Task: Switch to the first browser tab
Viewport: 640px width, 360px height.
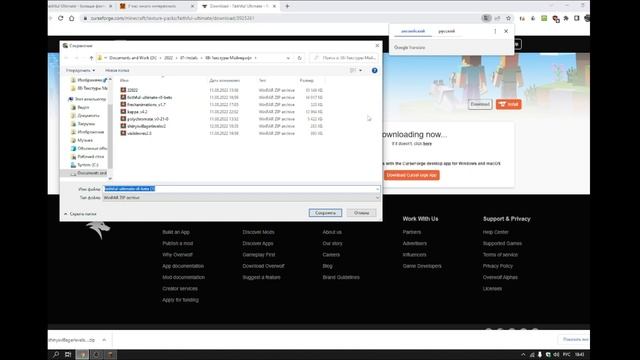Action: 80,6
